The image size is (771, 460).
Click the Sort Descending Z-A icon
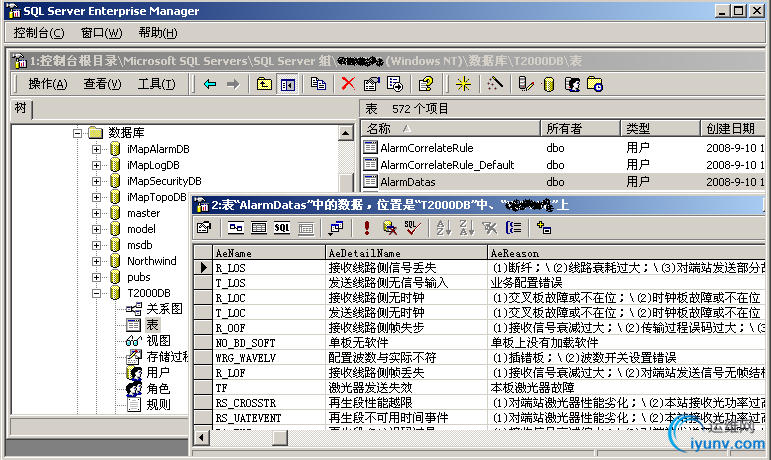(x=466, y=228)
